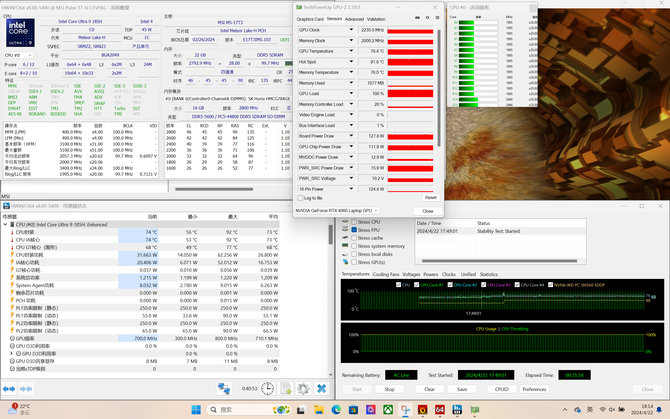Toggle NVMe WD PC SN560 graph checkbox
The image size is (670, 419).
(550, 285)
